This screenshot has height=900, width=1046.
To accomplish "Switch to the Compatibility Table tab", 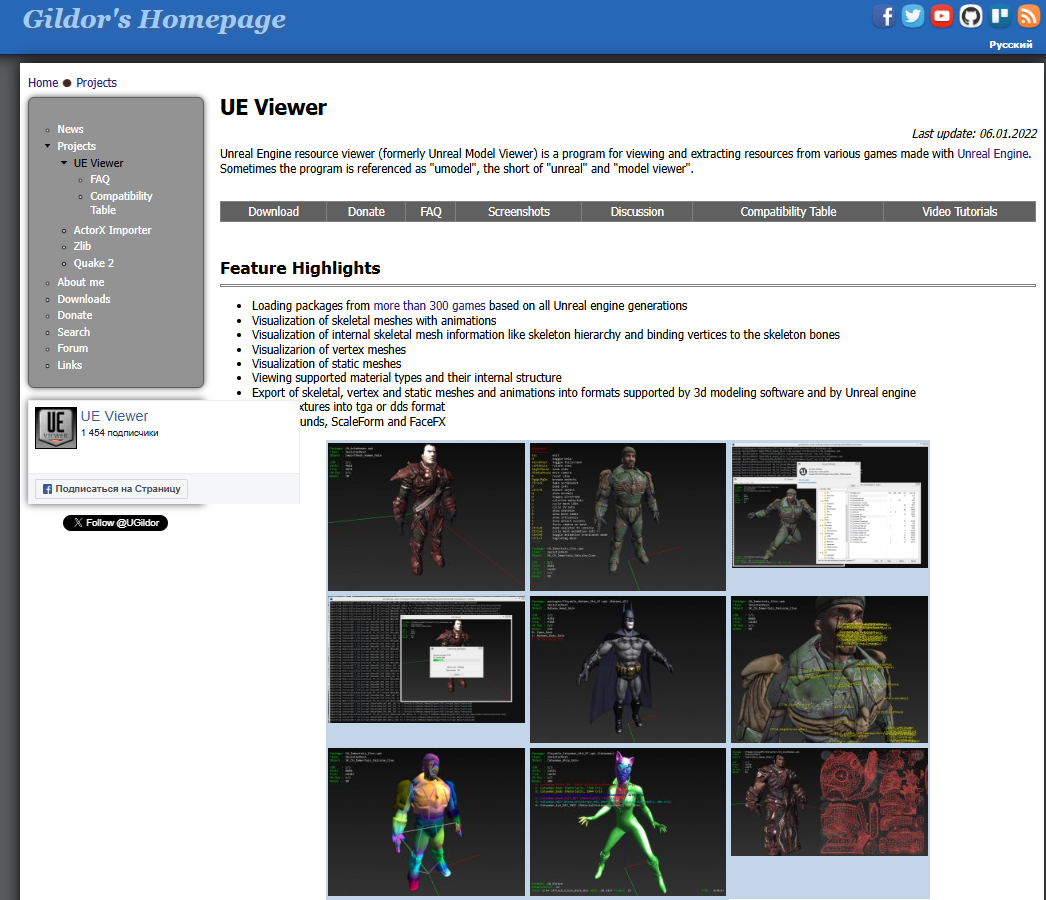I will click(x=788, y=212).
